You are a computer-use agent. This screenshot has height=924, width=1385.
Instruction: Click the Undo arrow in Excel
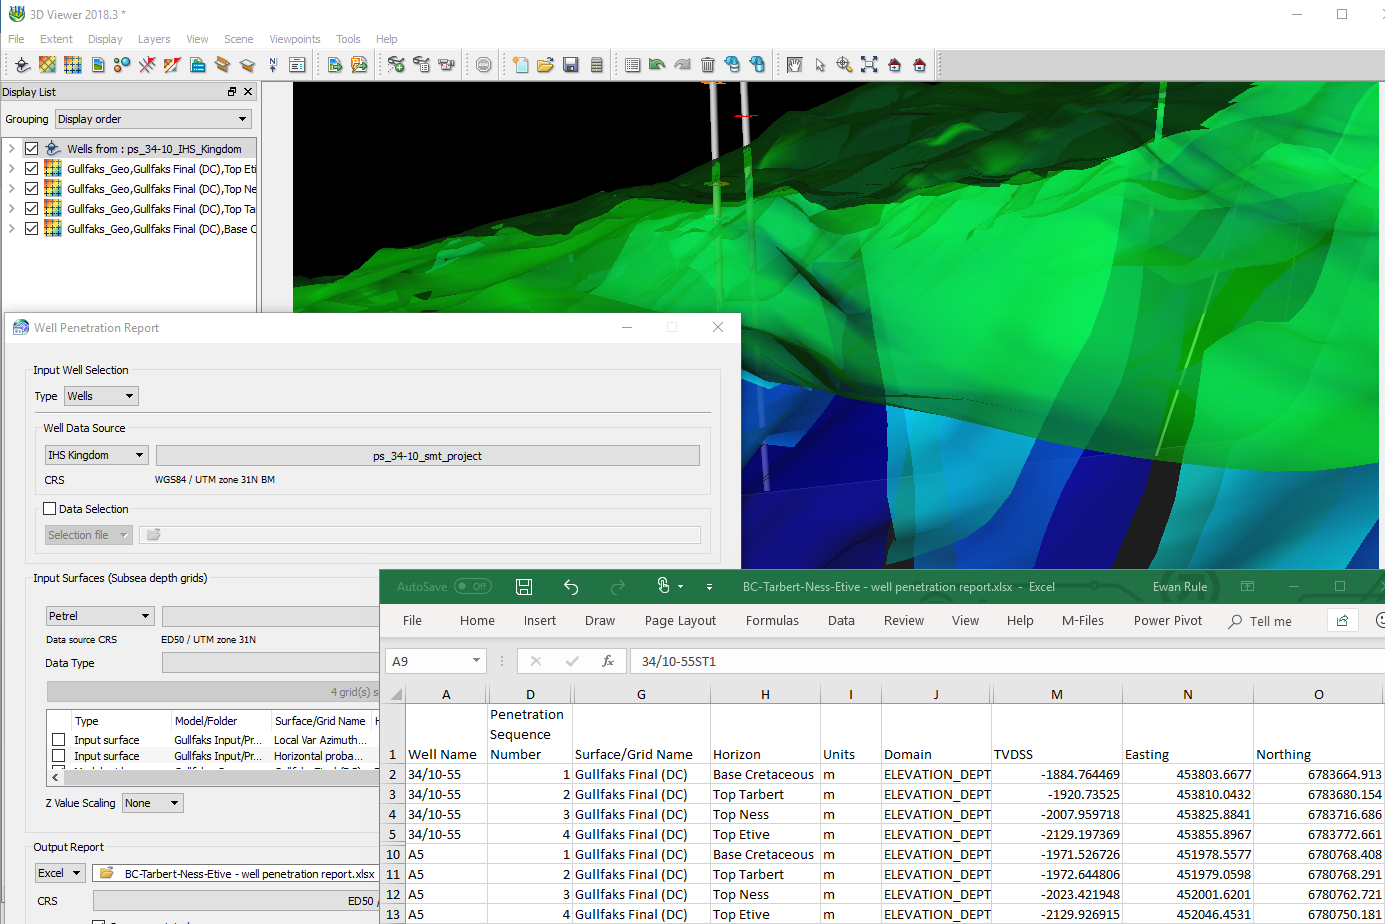coord(571,587)
